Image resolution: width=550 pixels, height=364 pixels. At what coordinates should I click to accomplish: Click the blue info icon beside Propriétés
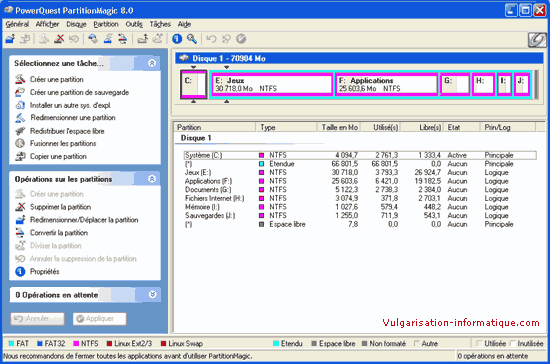[20, 271]
